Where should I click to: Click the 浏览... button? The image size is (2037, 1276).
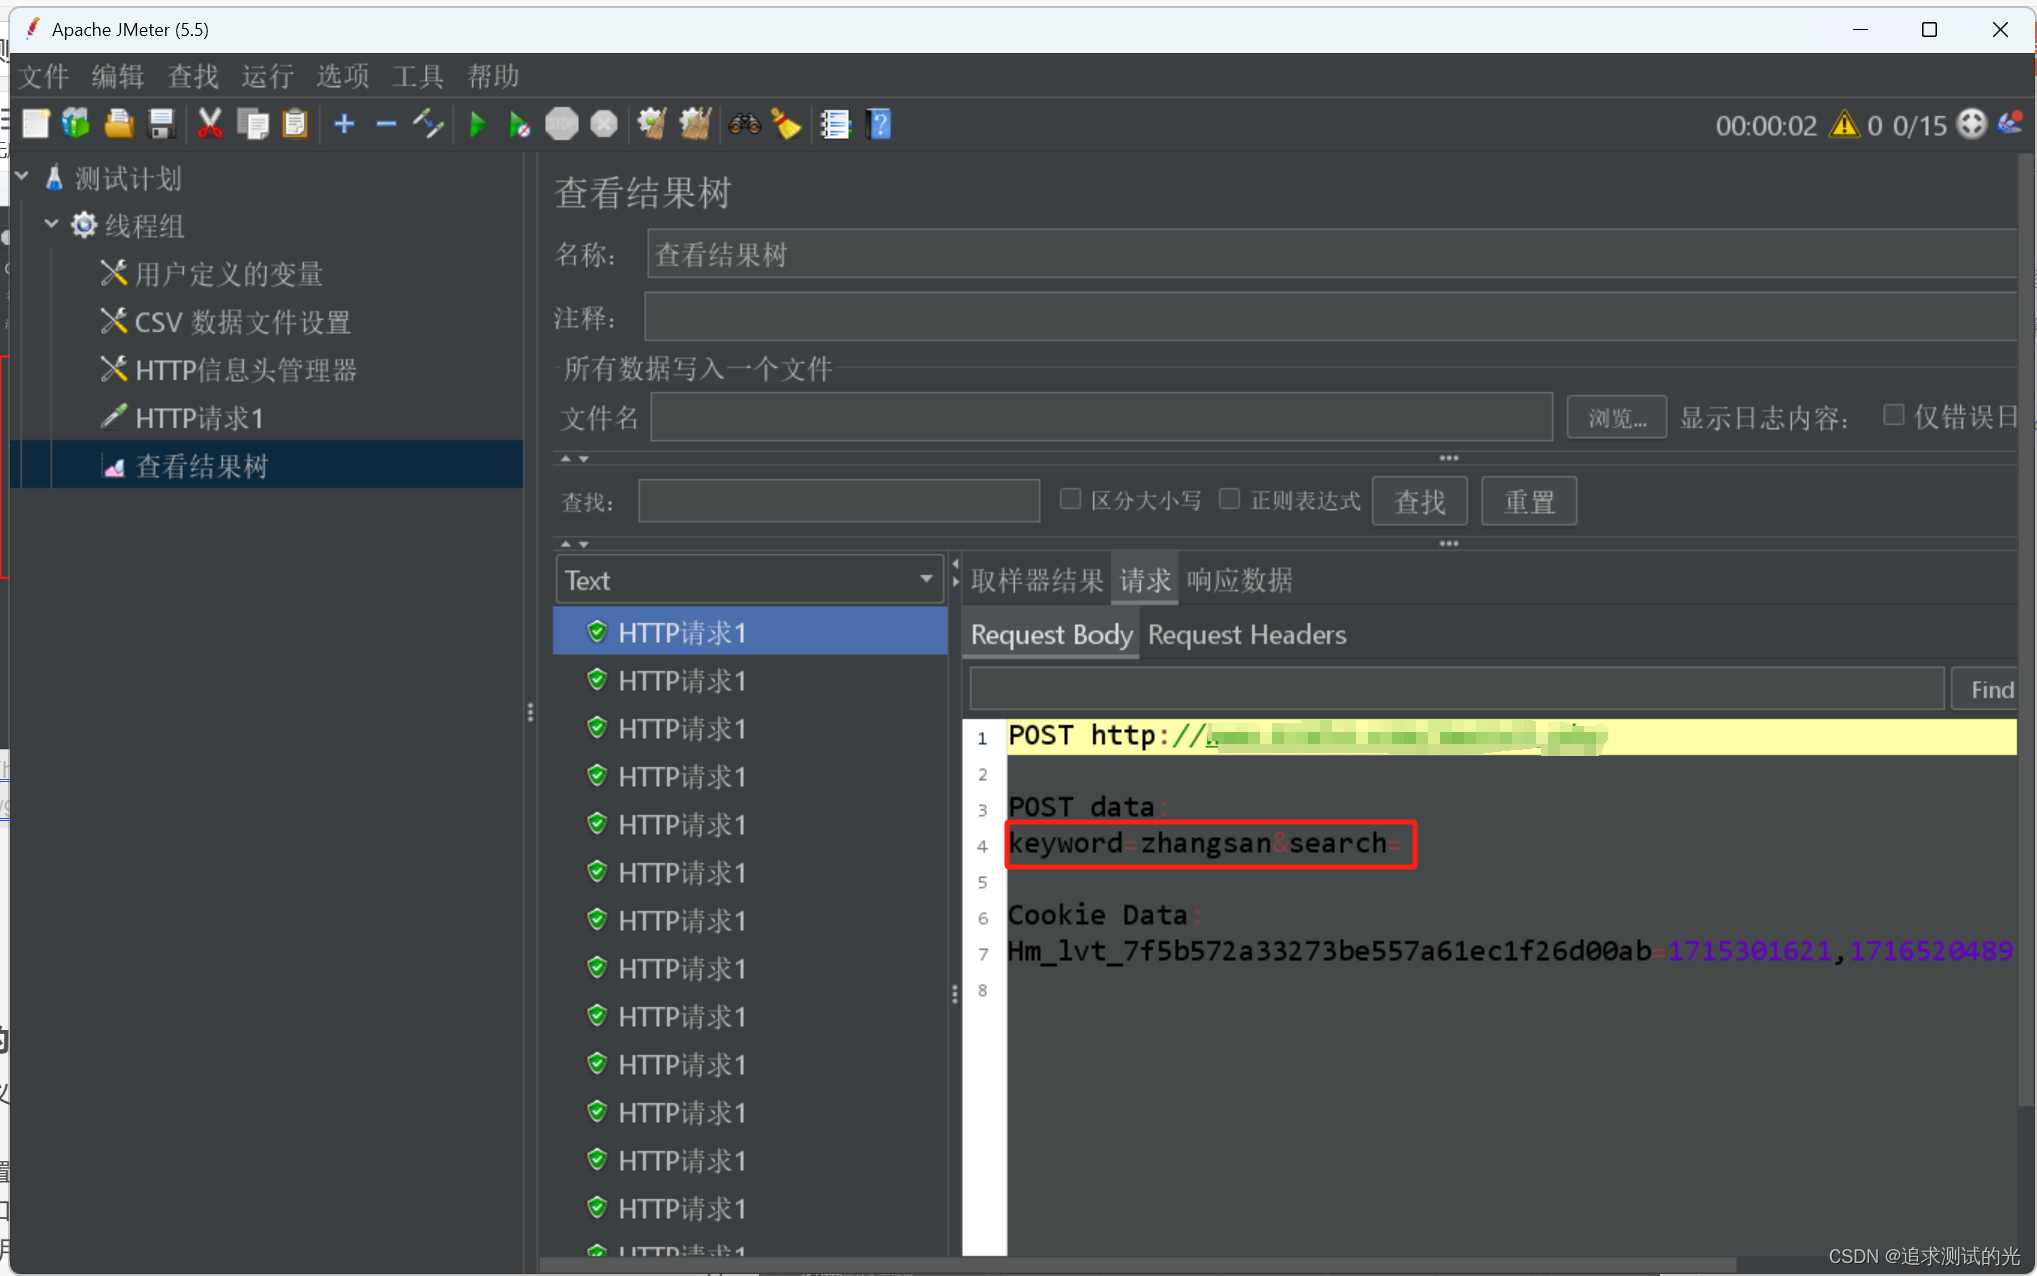[1616, 417]
